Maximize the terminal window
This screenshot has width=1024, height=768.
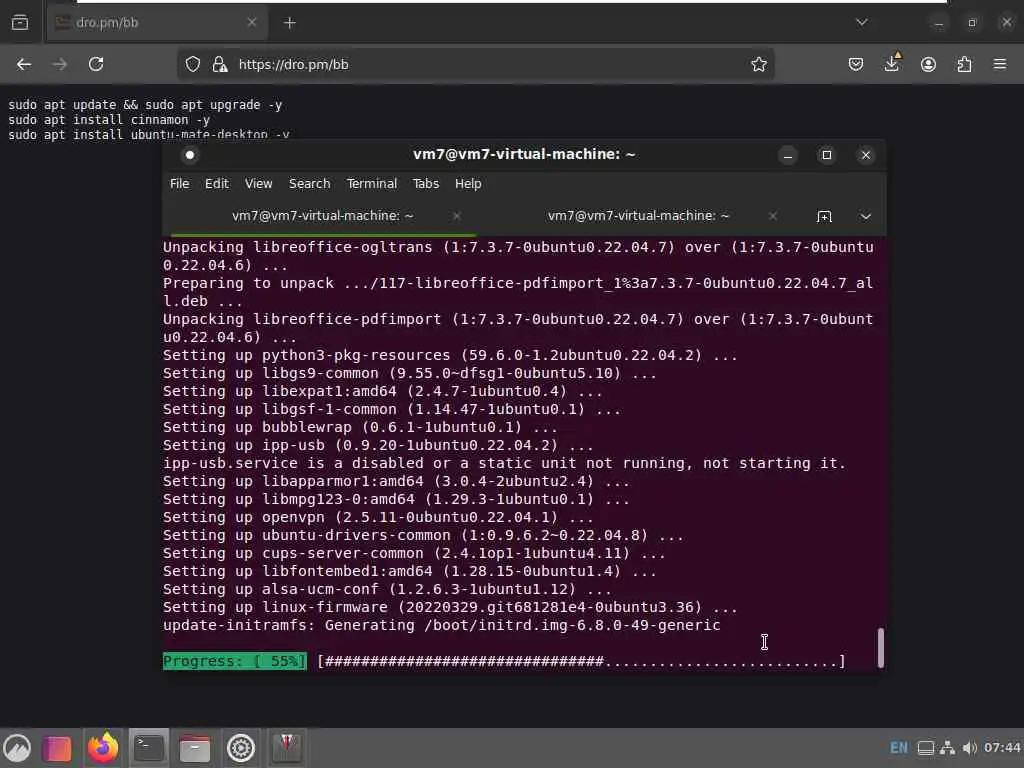click(x=827, y=155)
